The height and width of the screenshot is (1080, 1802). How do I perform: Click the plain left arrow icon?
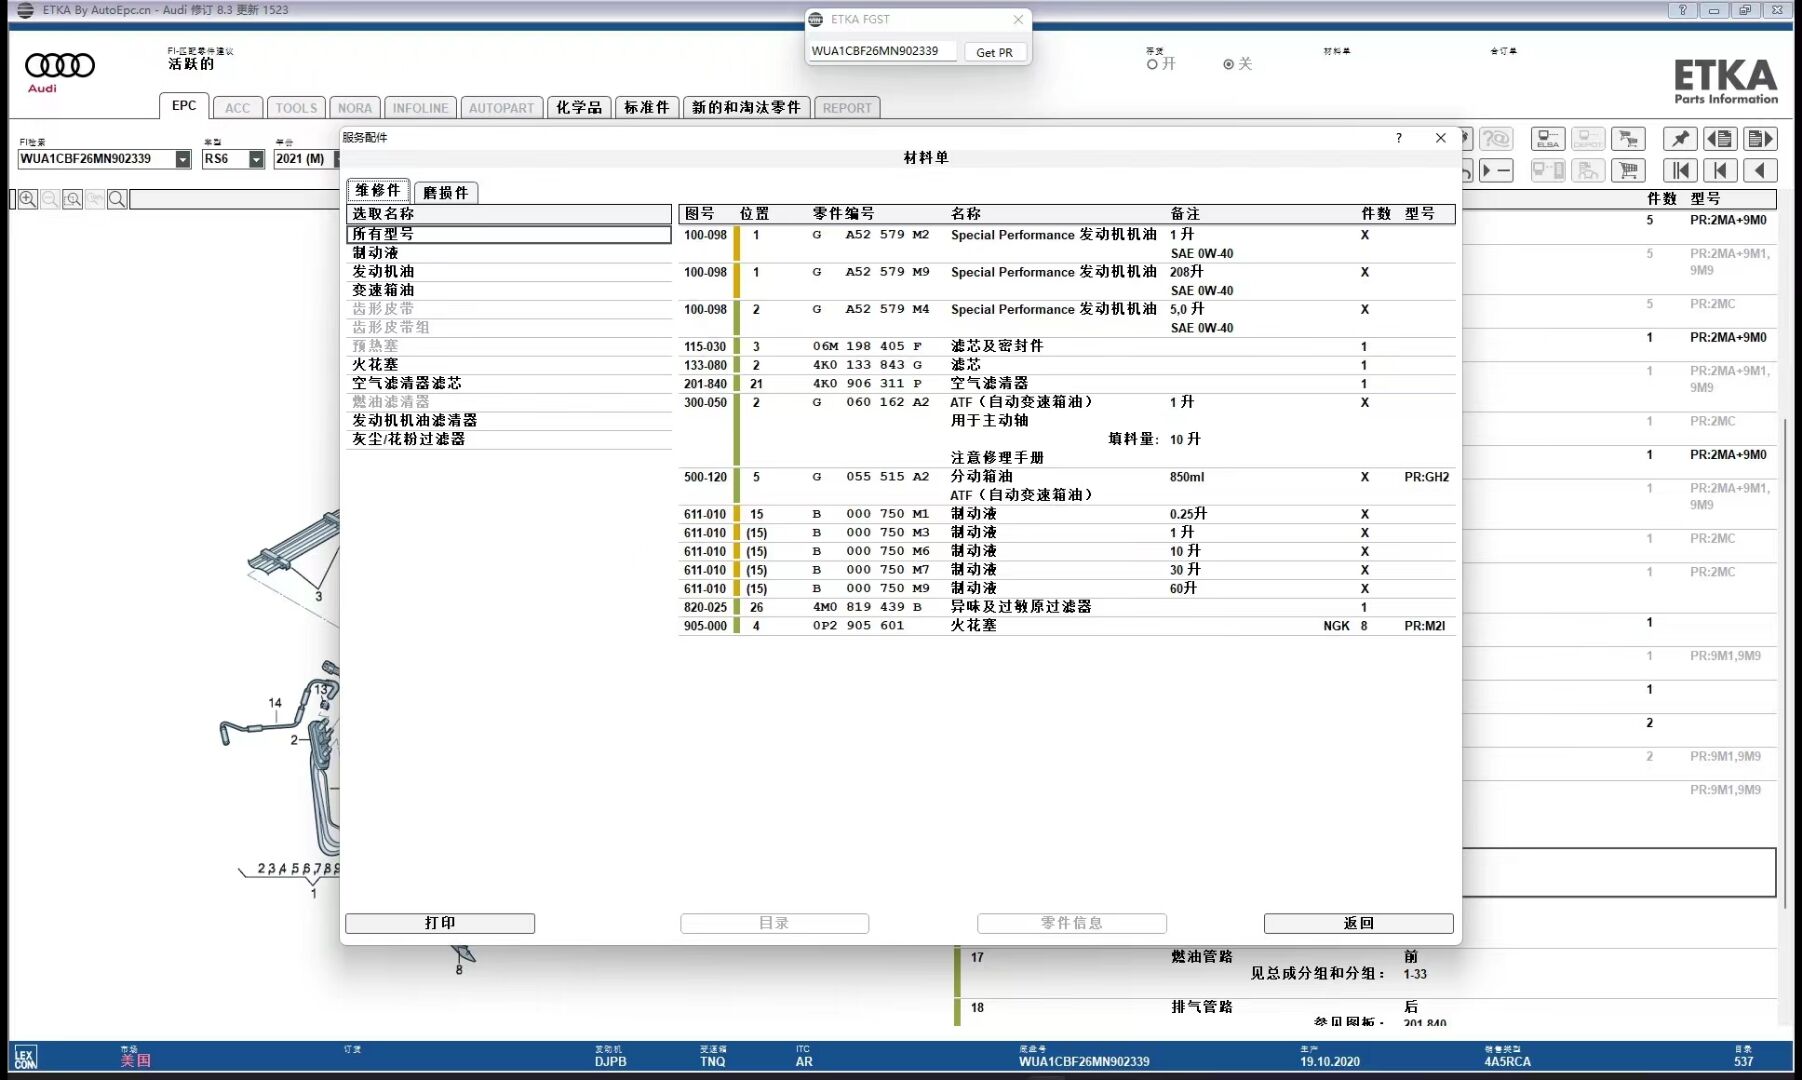click(1760, 171)
